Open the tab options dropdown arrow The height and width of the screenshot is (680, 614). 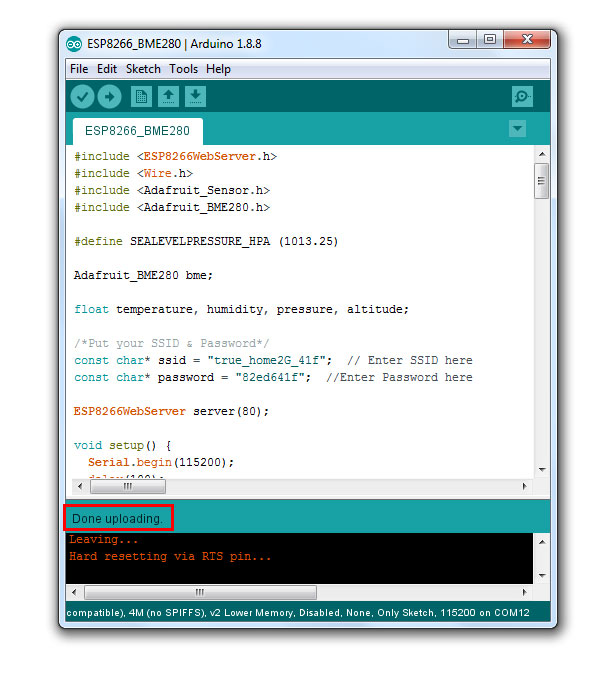tap(517, 129)
